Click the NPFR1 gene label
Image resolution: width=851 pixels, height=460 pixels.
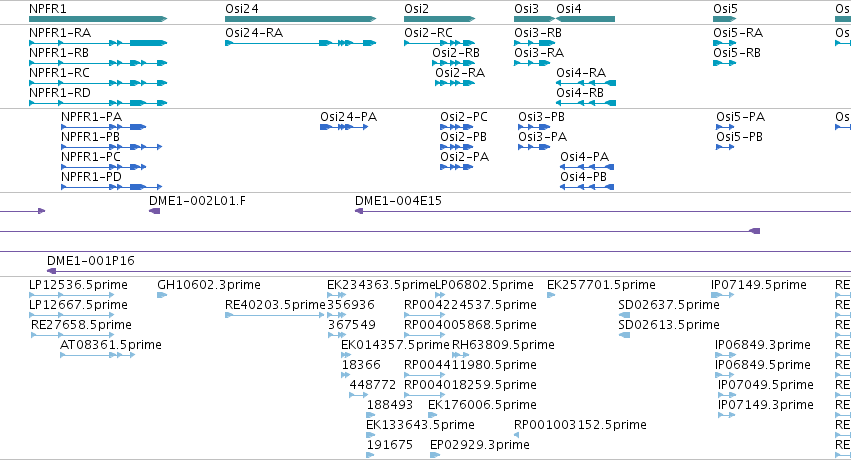tap(48, 9)
